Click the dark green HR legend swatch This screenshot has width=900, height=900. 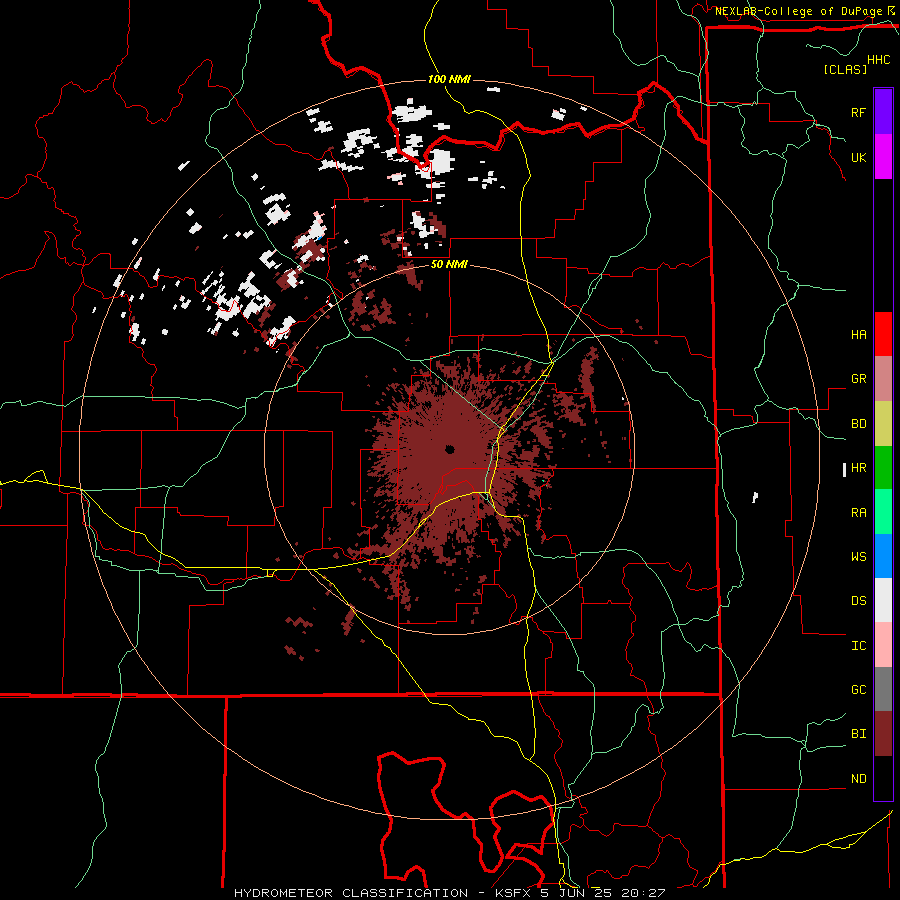pos(883,468)
